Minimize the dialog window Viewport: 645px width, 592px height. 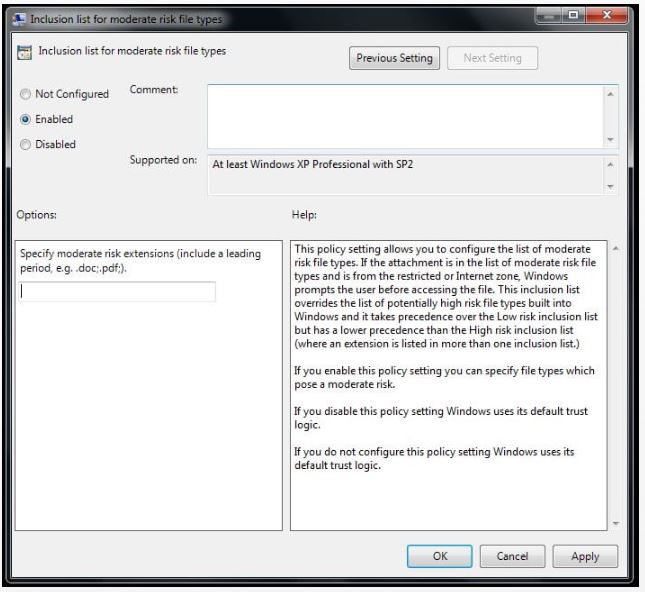(549, 15)
